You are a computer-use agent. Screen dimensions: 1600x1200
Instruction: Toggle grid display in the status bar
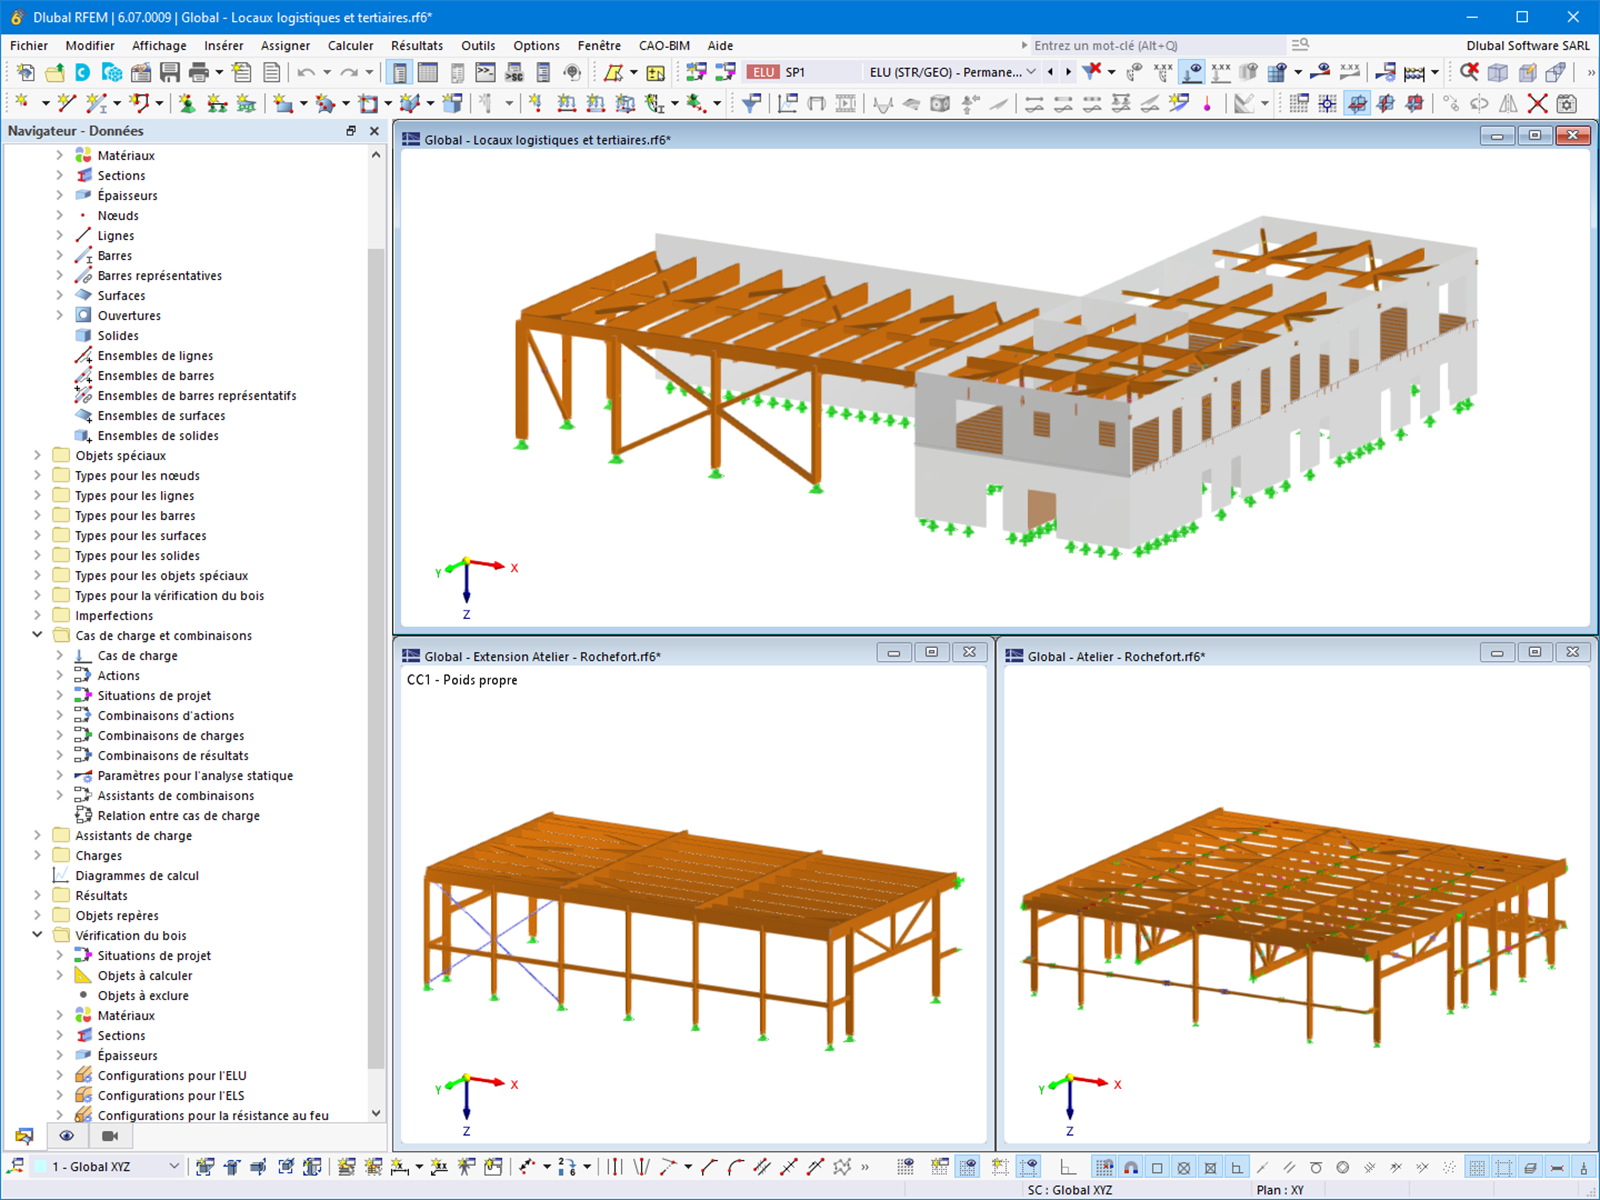905,1167
